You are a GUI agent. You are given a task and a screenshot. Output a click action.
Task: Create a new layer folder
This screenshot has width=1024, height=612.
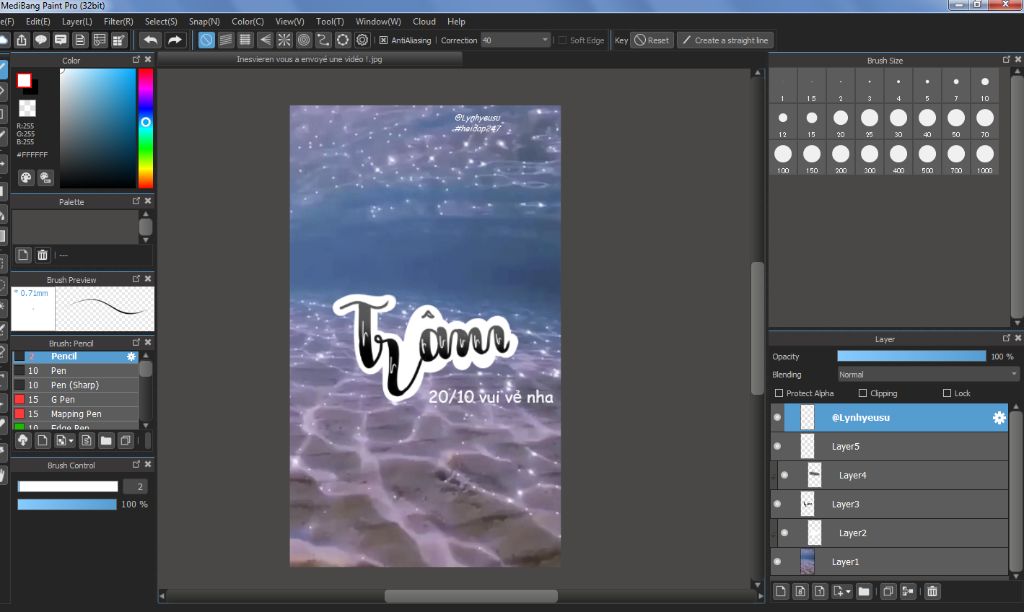click(864, 591)
